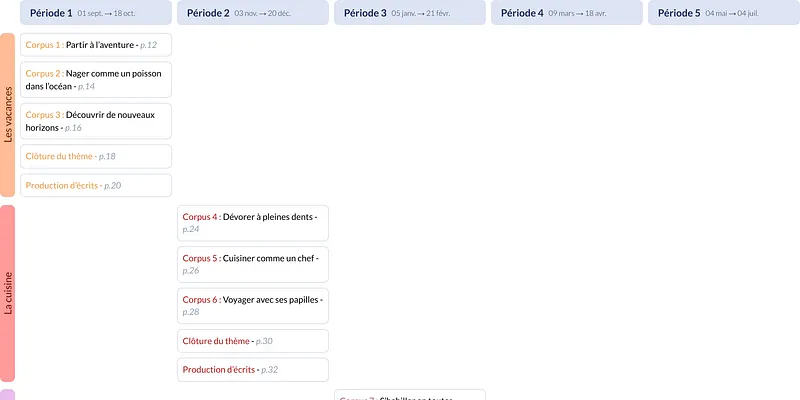The image size is (800, 400).
Task: Open Corpus 3 Découvrir de nouveaux horizons card
Action: 96,121
